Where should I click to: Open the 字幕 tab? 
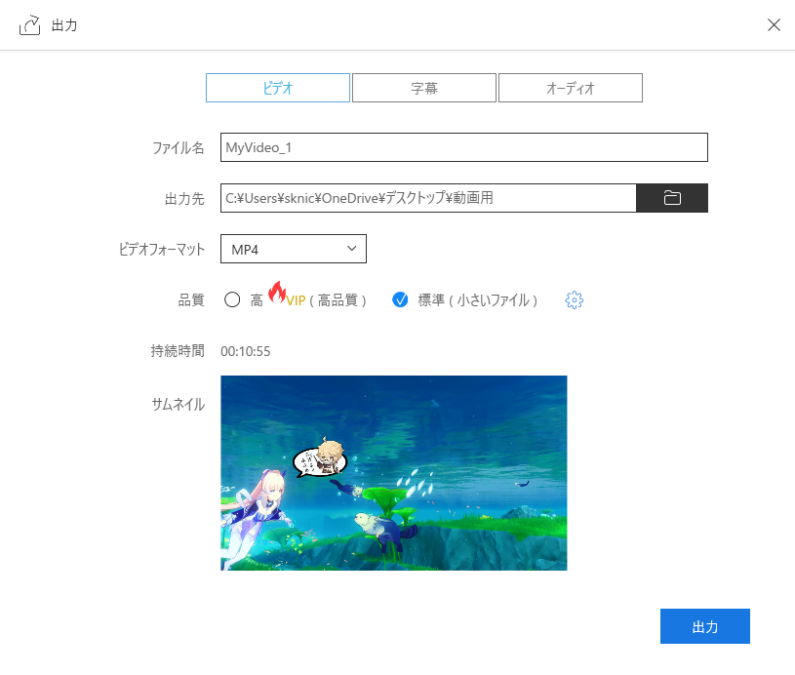tap(424, 88)
